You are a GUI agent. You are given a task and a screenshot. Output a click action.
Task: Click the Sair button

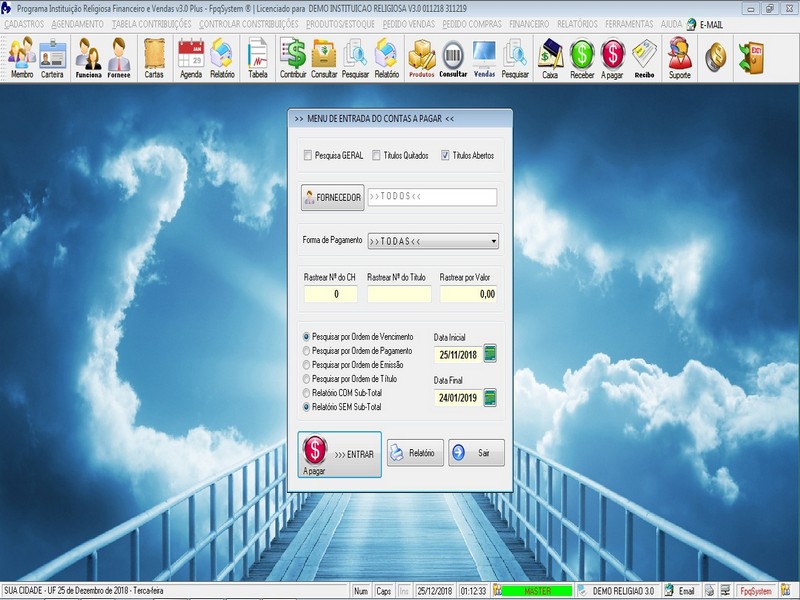477,453
